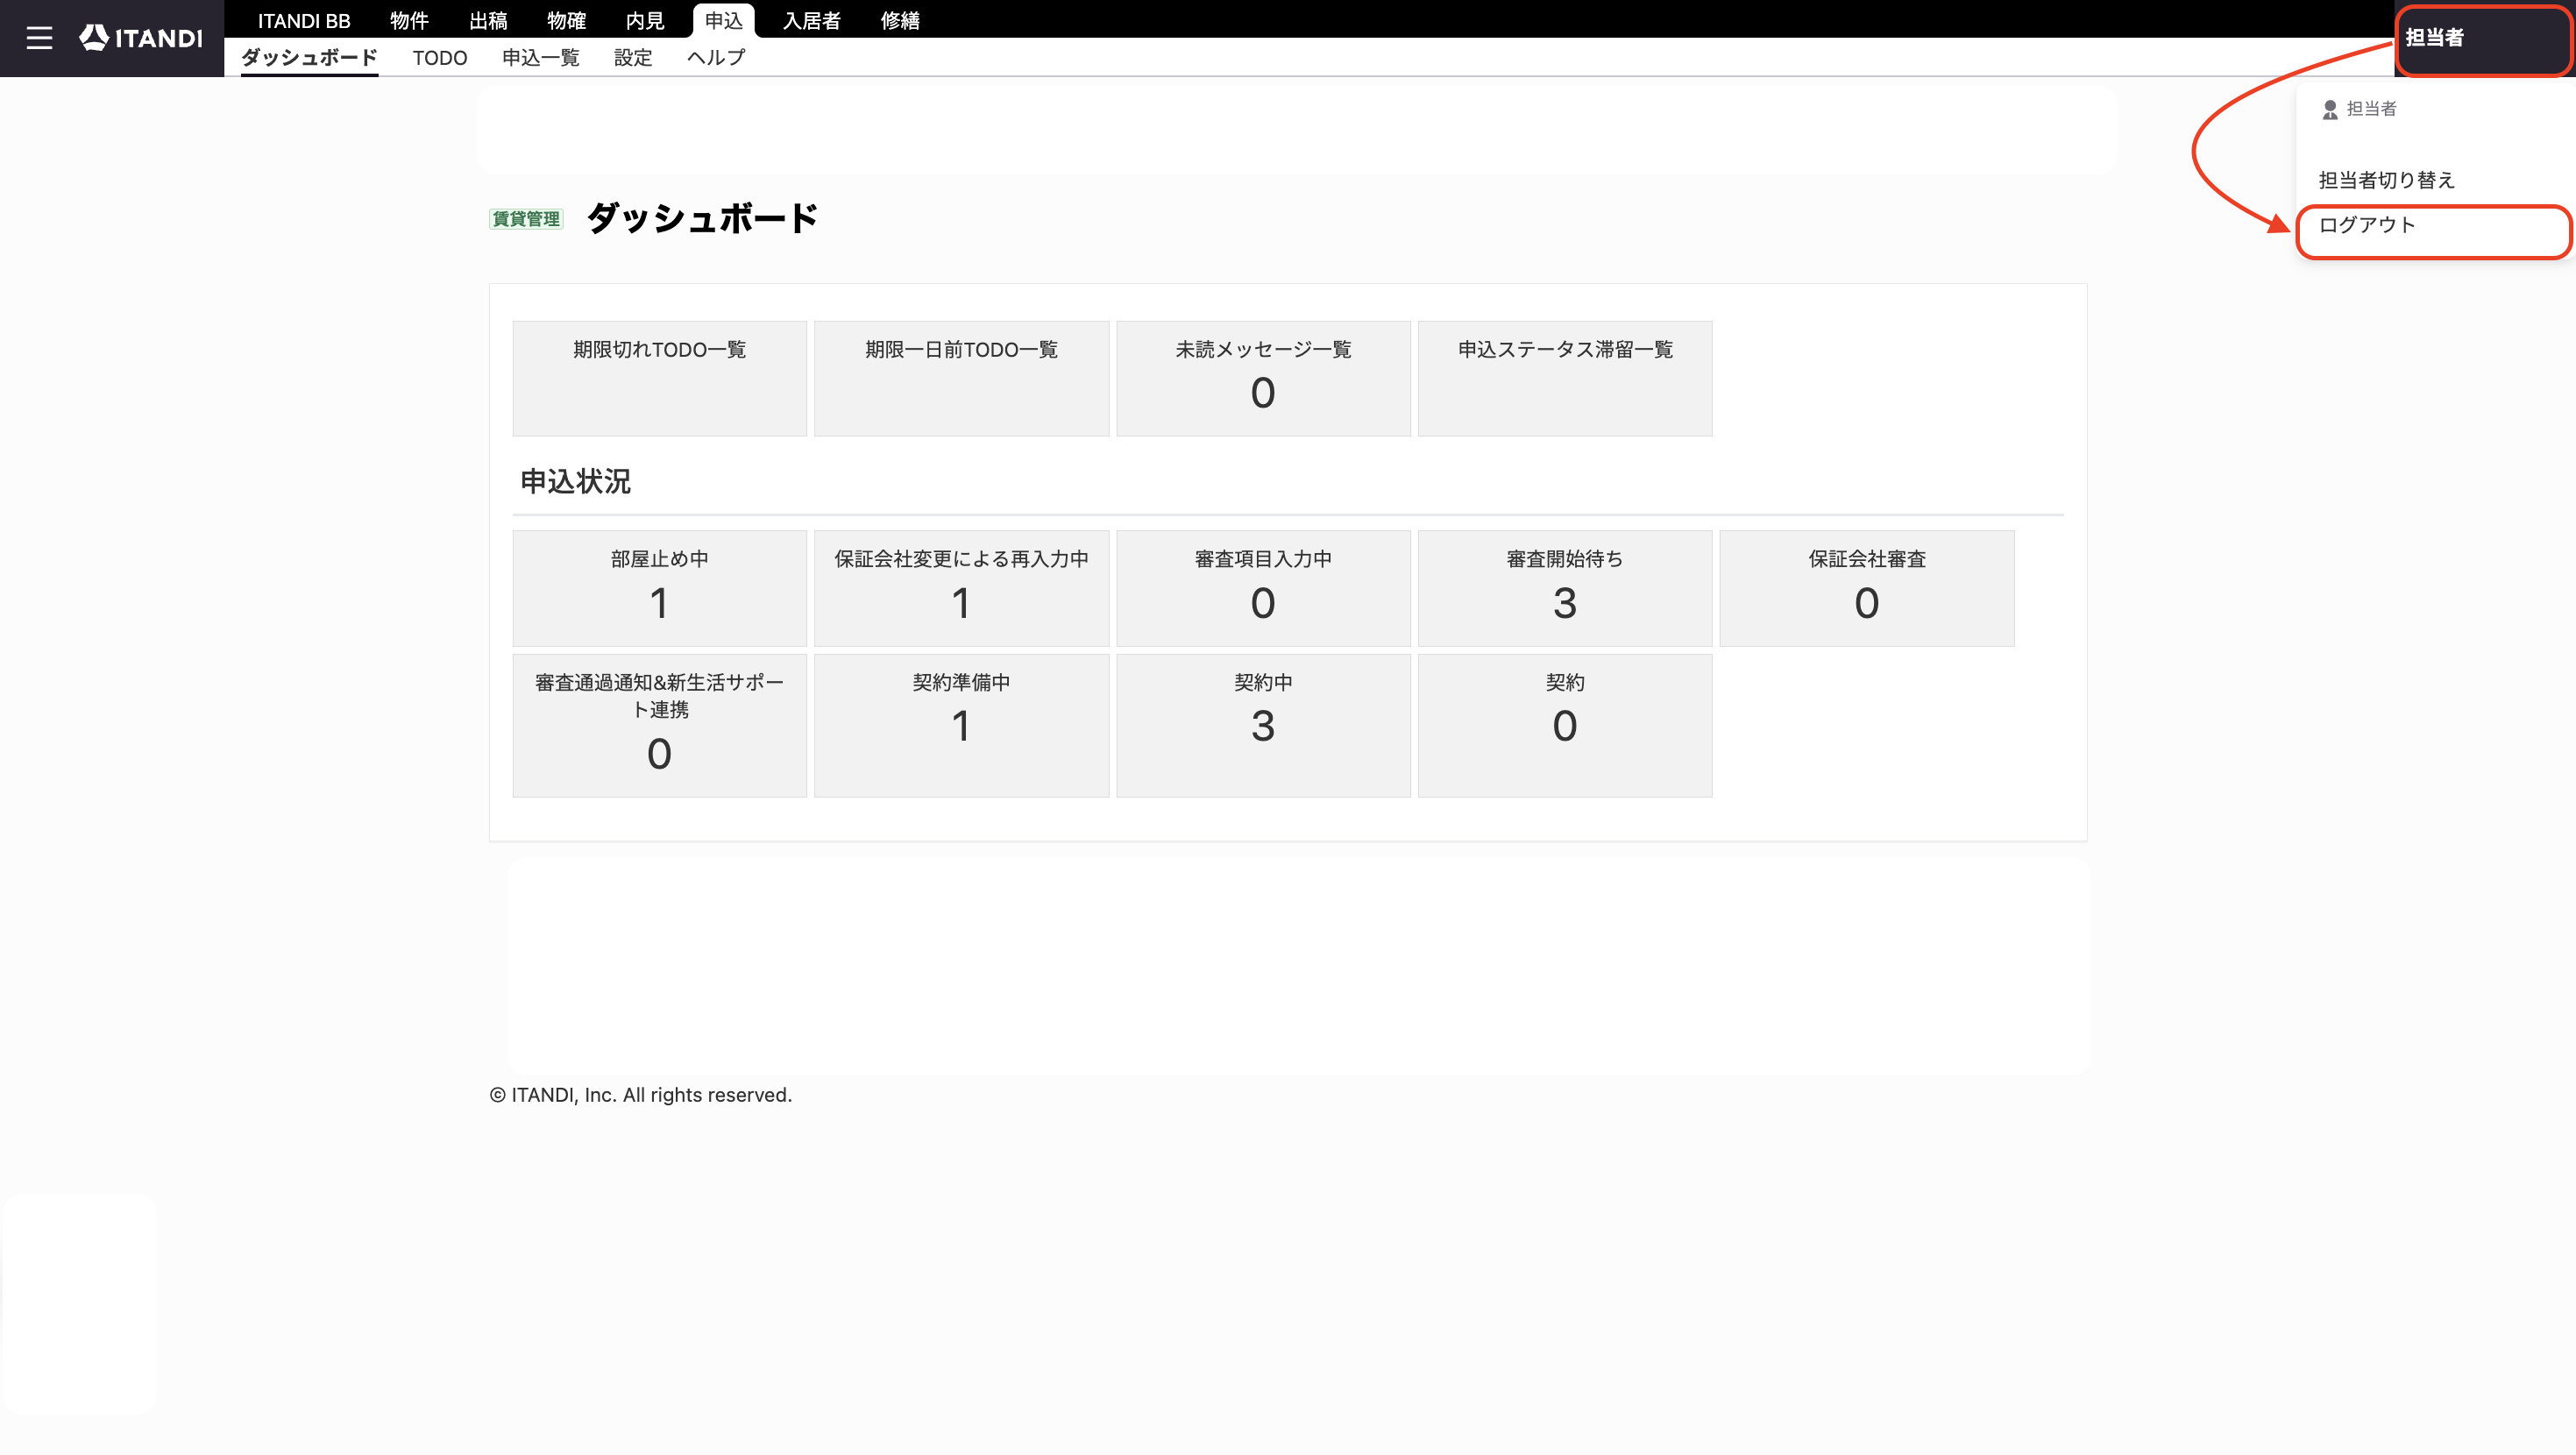Click the user avatar icon in dropdown

2330,109
